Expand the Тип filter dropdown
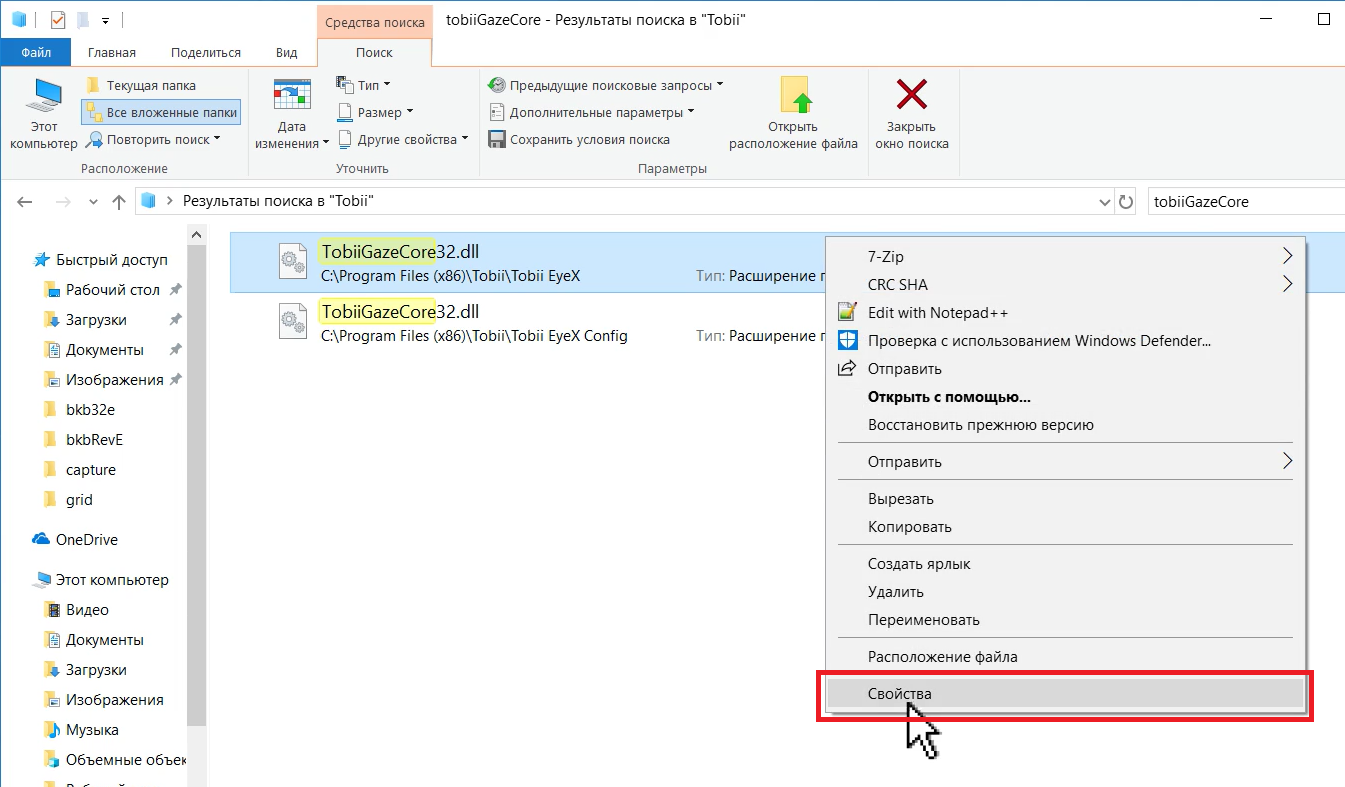The height and width of the screenshot is (787, 1345). coord(364,86)
